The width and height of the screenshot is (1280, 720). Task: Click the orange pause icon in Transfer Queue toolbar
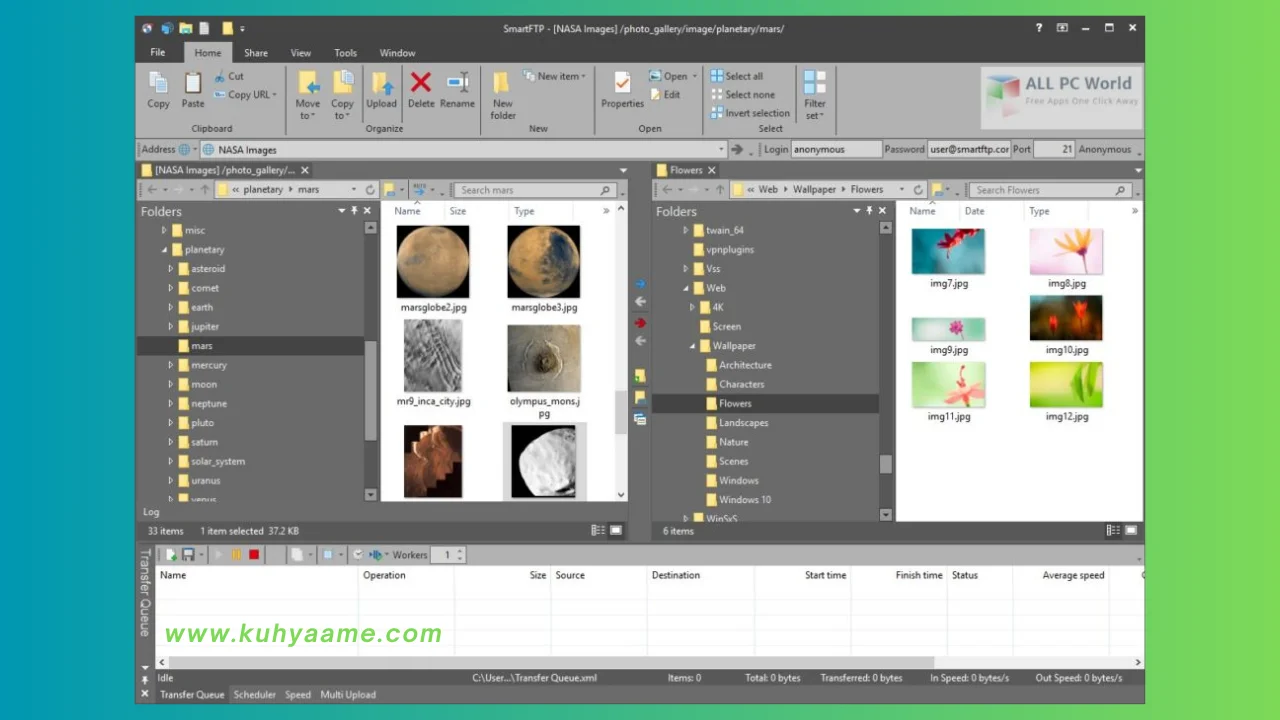(237, 554)
